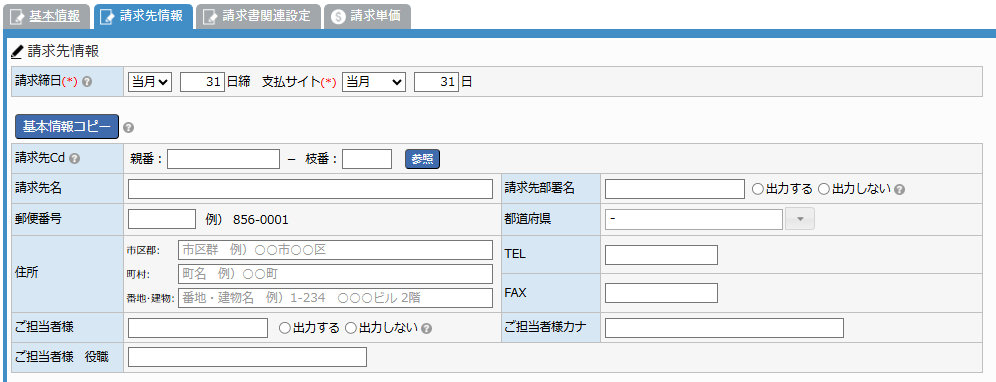
Task: Click help icon after ご担当者様 output options
Action: point(427,328)
